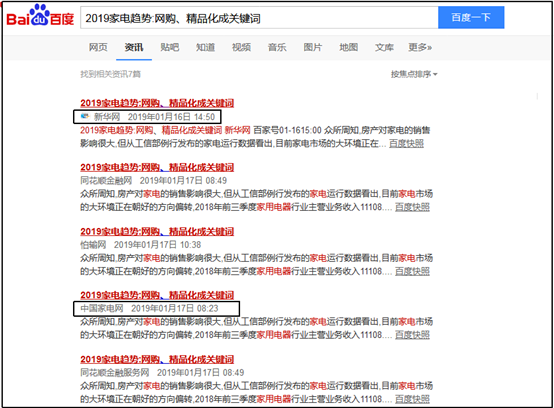This screenshot has width=554, height=408.
Task: Open the 音乐 tab
Action: pos(277,47)
